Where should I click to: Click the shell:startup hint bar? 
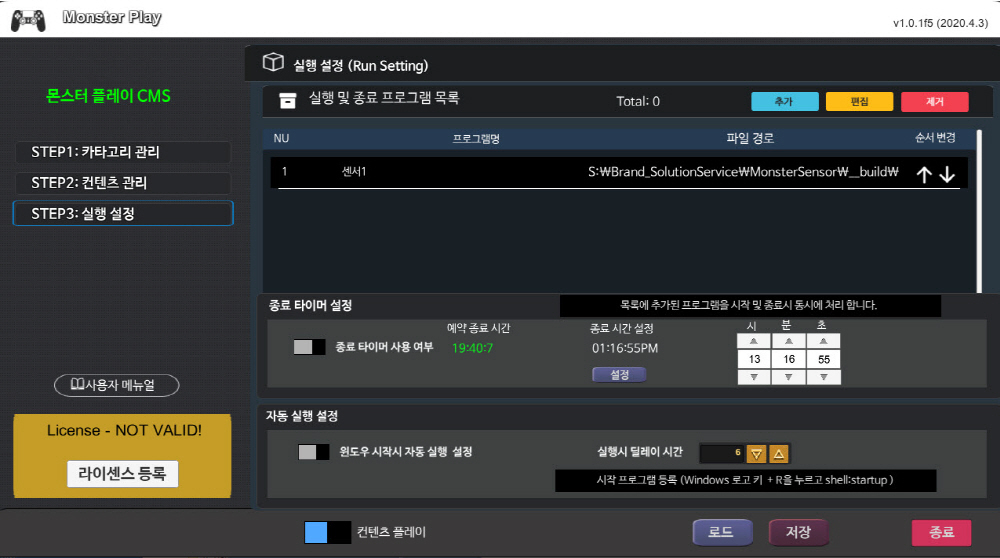(x=746, y=480)
